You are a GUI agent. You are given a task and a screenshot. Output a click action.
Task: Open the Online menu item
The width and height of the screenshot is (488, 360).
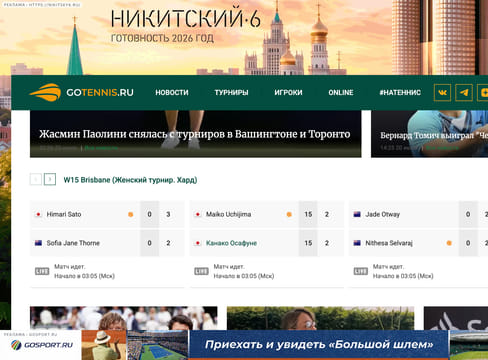pos(341,92)
